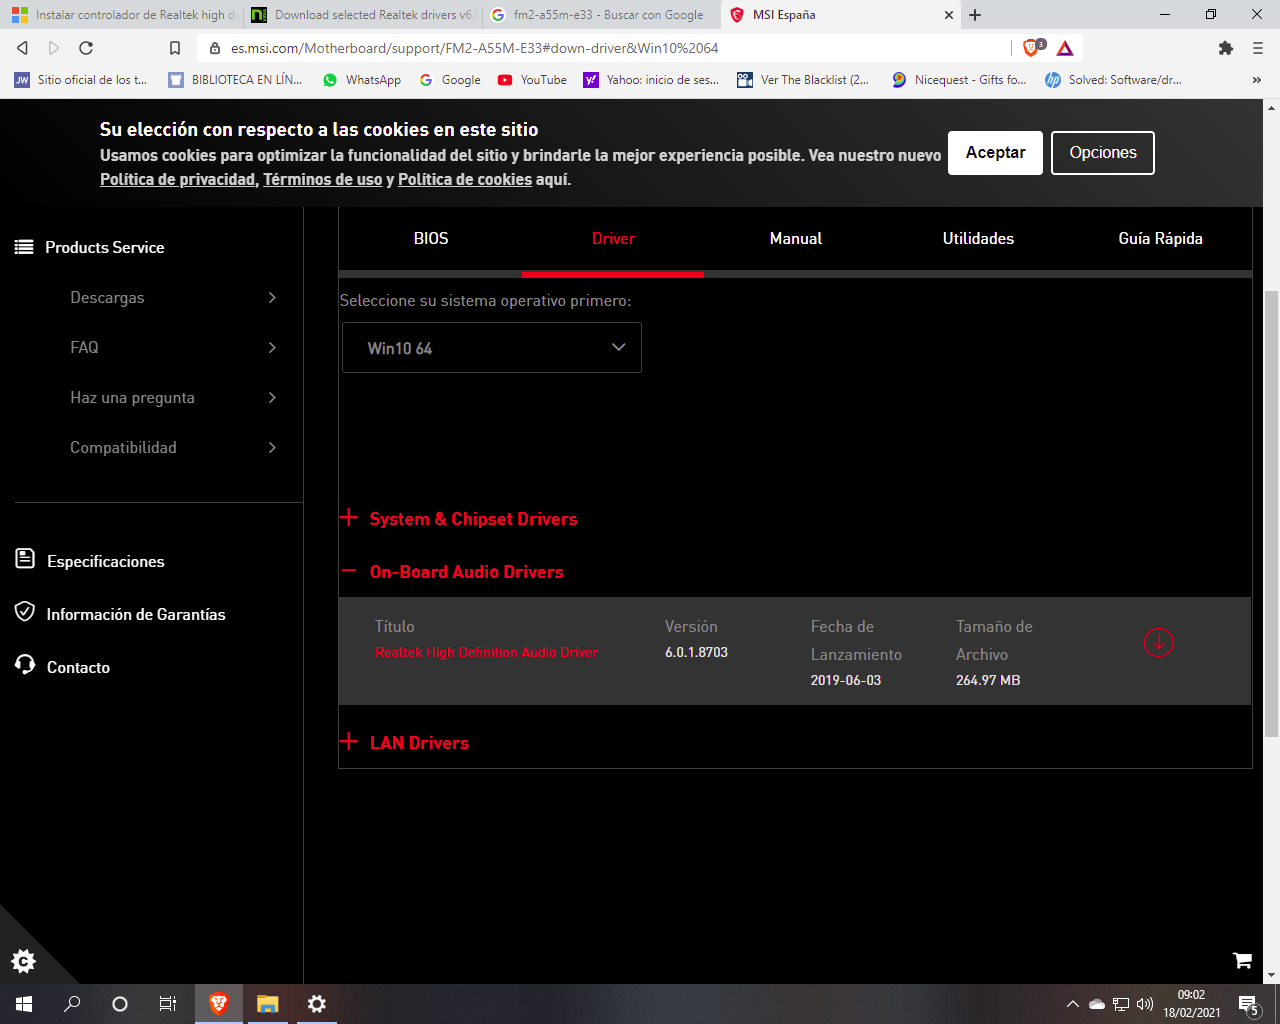Switch to BIOS tab
Image resolution: width=1280 pixels, height=1024 pixels.
click(431, 239)
